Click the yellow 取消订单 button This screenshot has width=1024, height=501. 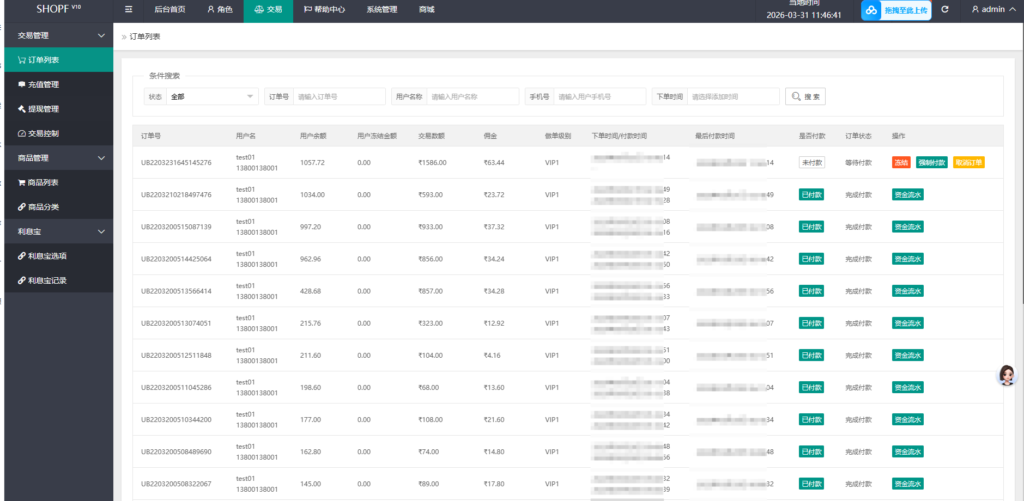point(968,162)
